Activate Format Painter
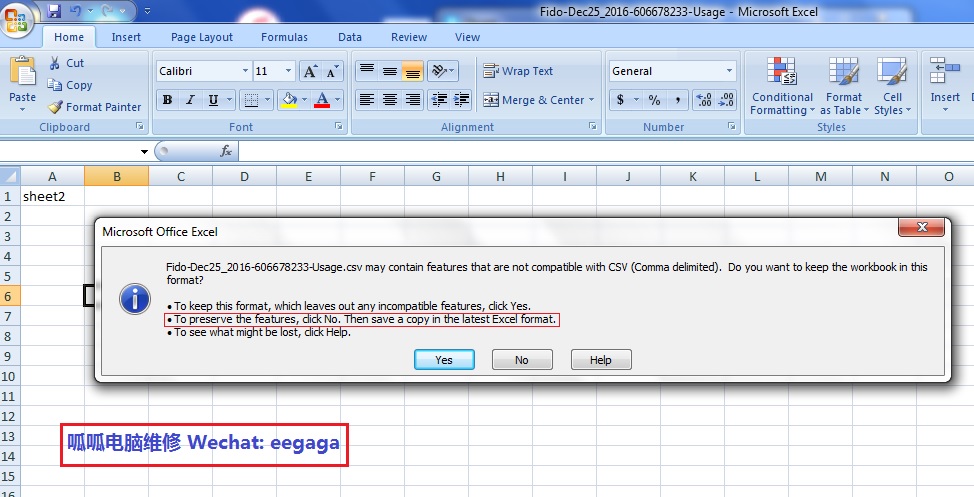Viewport: 974px width, 497px height. [x=95, y=107]
